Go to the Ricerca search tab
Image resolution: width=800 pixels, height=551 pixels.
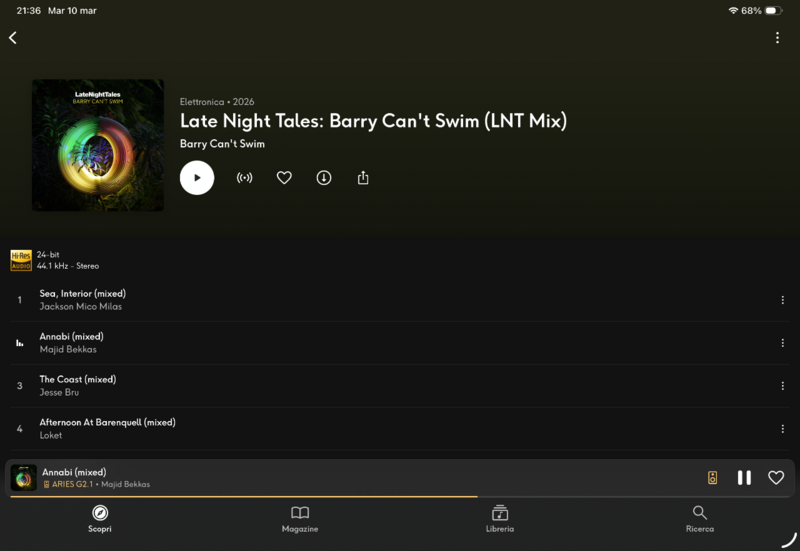(x=700, y=519)
